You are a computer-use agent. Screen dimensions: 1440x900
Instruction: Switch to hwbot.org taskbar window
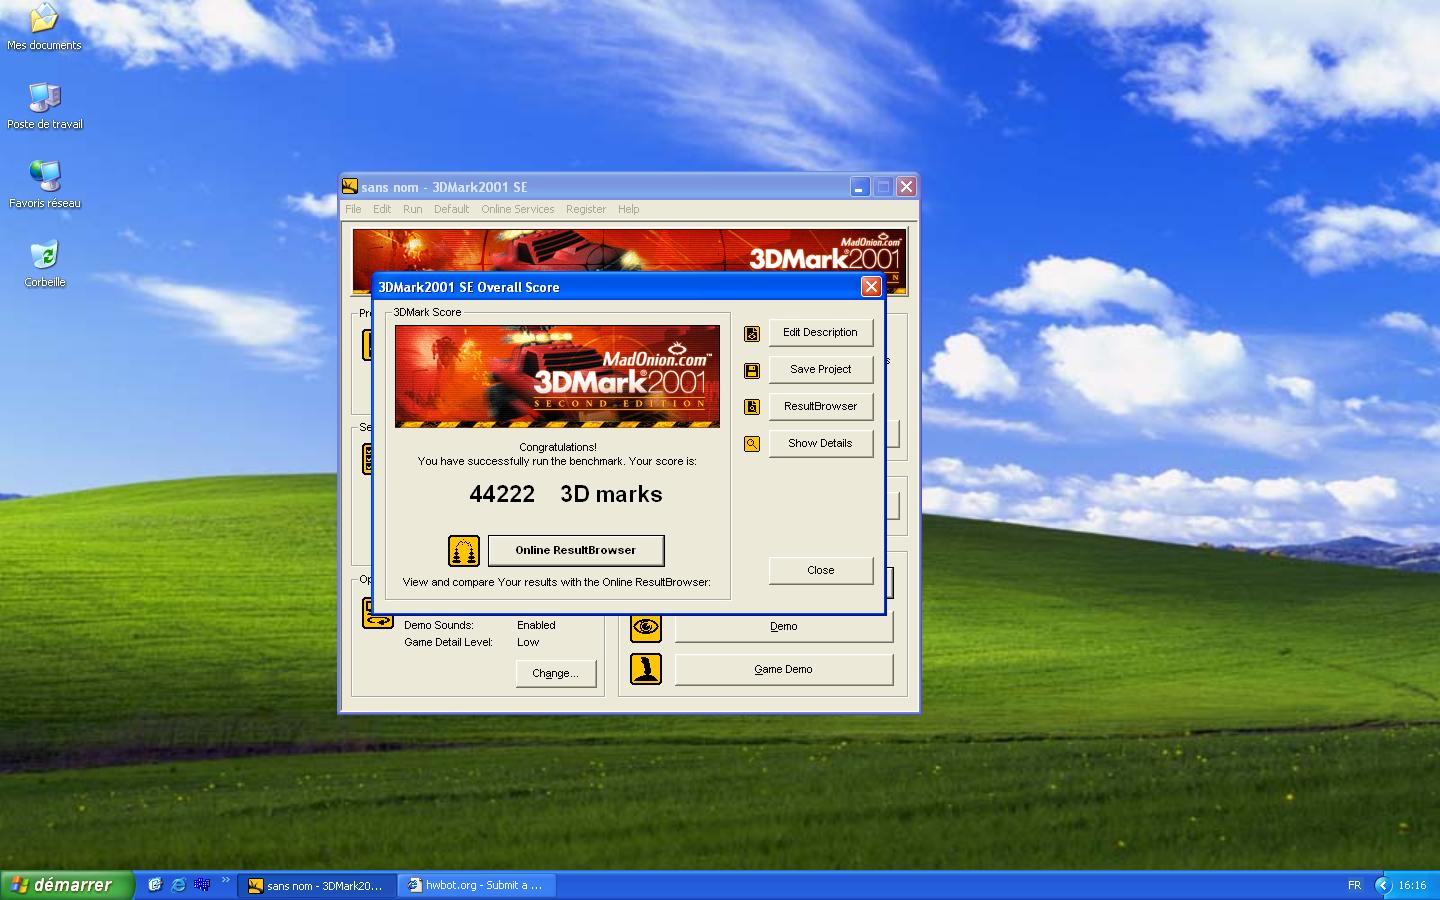pyautogui.click(x=477, y=885)
